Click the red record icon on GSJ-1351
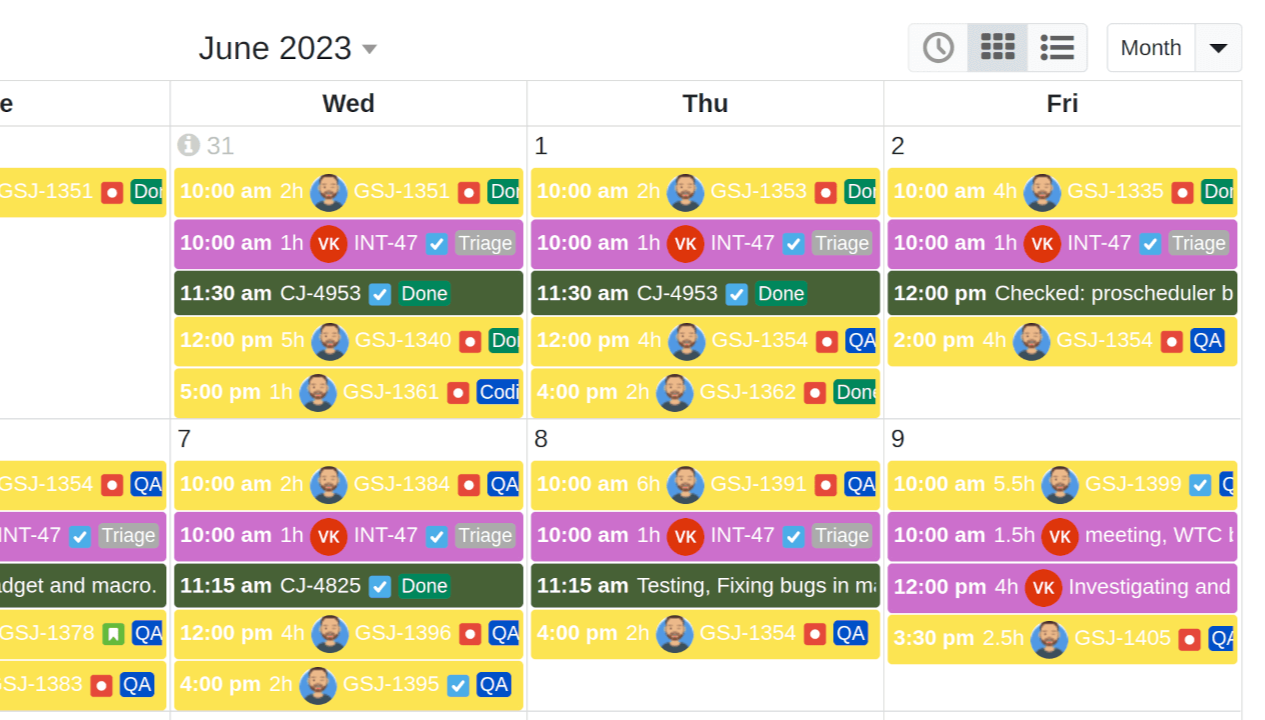Screen dimensions: 1265x720 tap(469, 192)
